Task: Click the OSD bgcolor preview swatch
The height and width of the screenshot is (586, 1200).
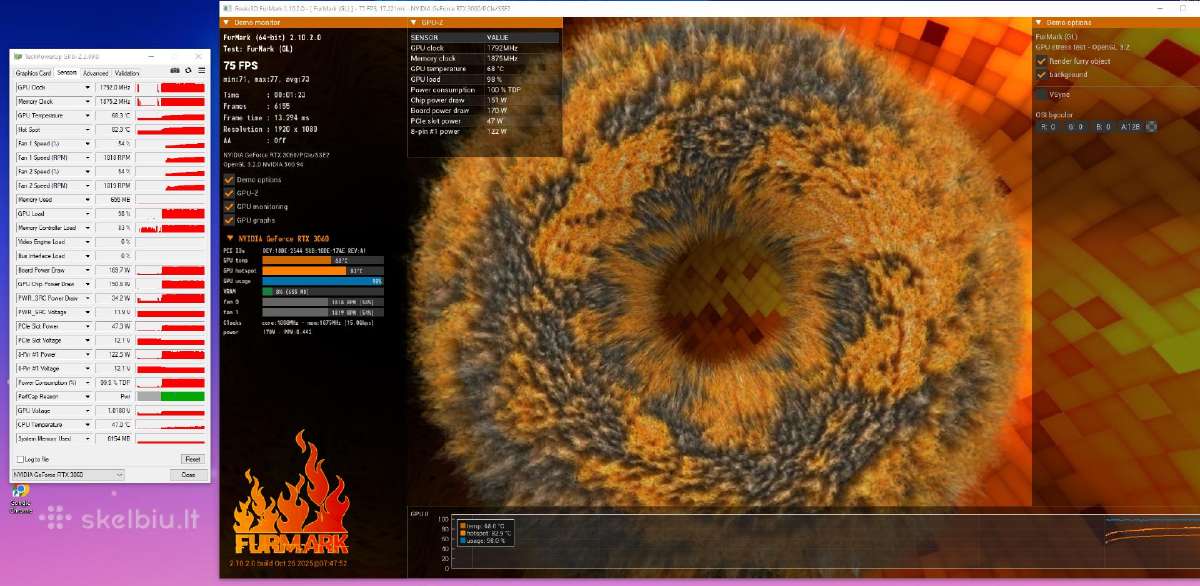Action: click(x=1151, y=127)
